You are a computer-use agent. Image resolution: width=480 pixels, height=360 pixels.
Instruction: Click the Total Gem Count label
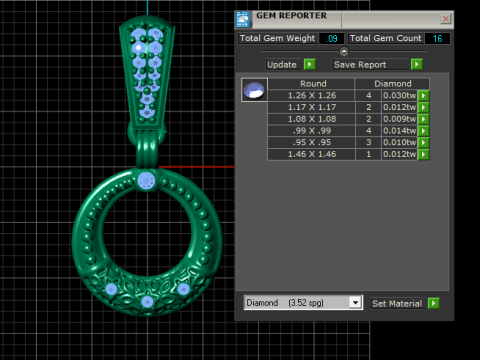pos(386,38)
